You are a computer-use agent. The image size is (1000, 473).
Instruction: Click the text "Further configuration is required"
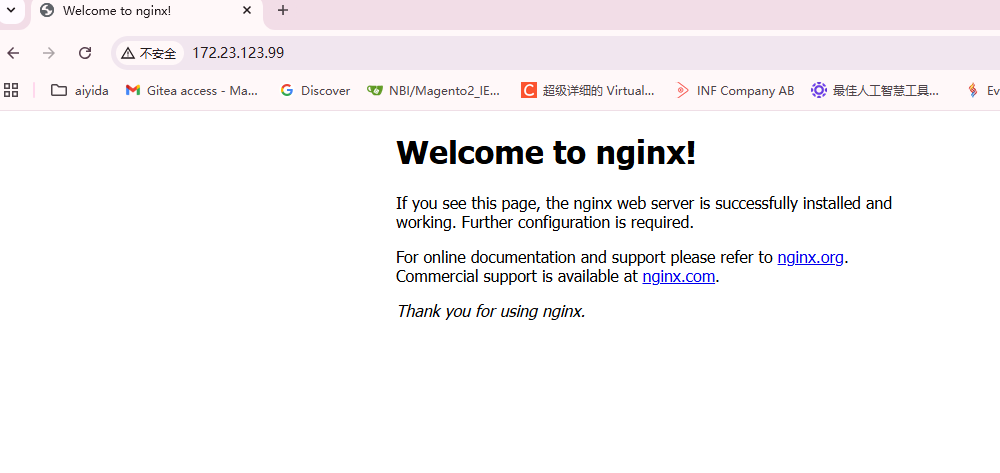click(x=577, y=223)
